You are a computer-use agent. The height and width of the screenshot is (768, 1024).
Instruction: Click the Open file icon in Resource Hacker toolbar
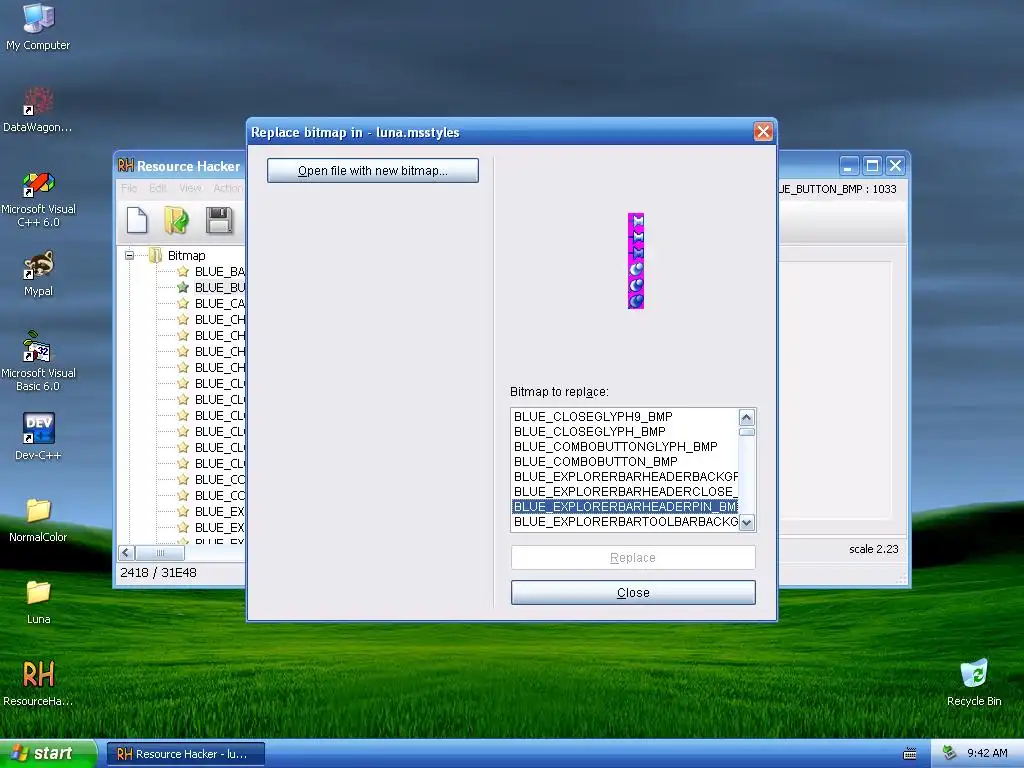[x=177, y=220]
